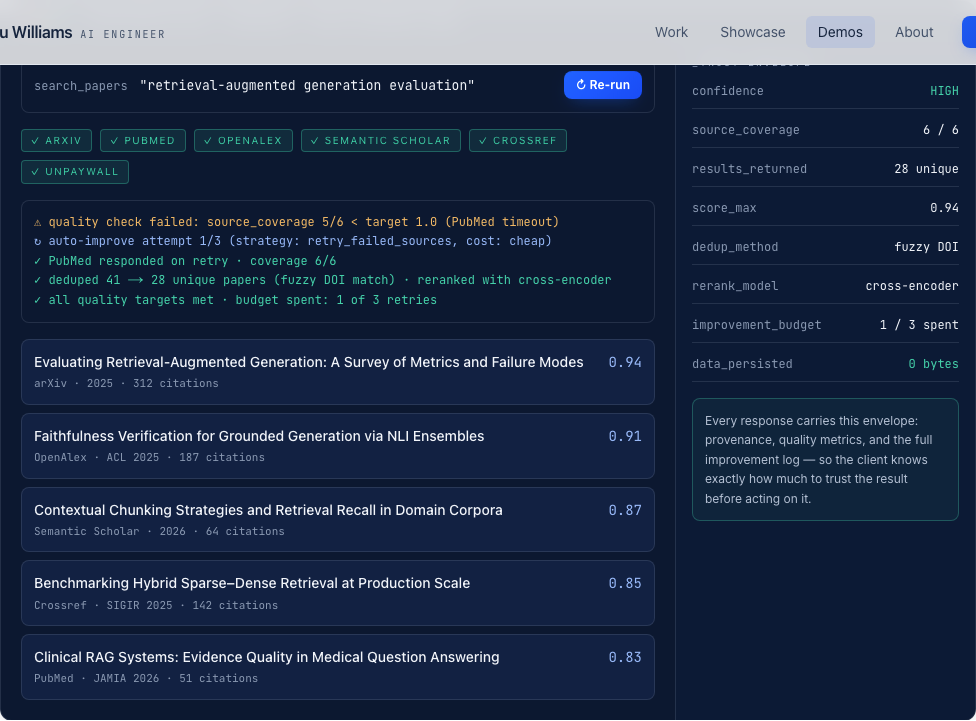Click the Re-run button
Viewport: 976px width, 721px height.
click(603, 85)
